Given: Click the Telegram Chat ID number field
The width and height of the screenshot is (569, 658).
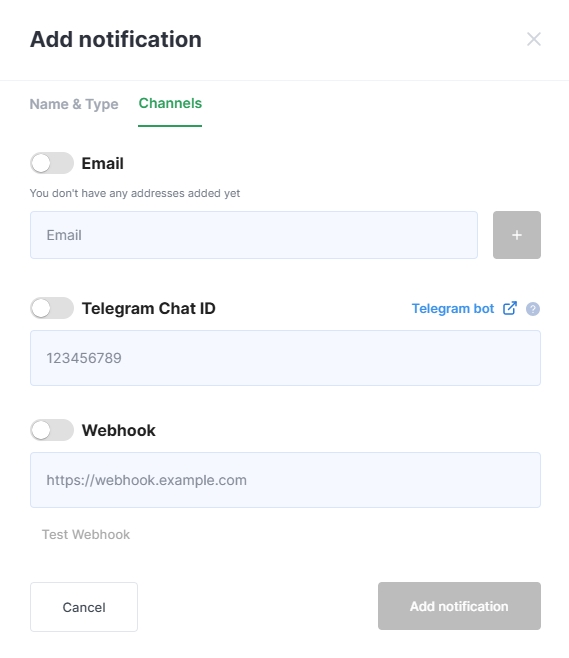Looking at the screenshot, I should 285,358.
